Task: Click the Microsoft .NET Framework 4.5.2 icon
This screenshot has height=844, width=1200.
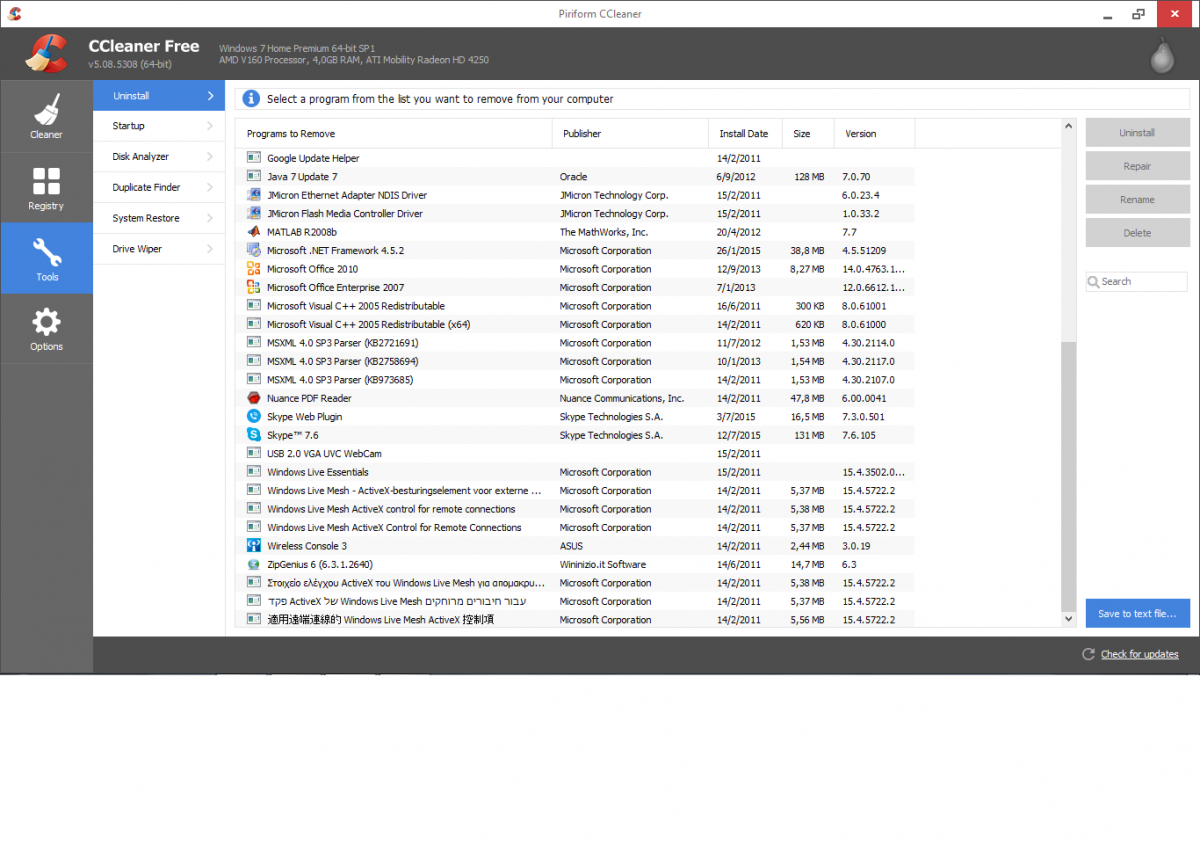Action: pos(254,250)
